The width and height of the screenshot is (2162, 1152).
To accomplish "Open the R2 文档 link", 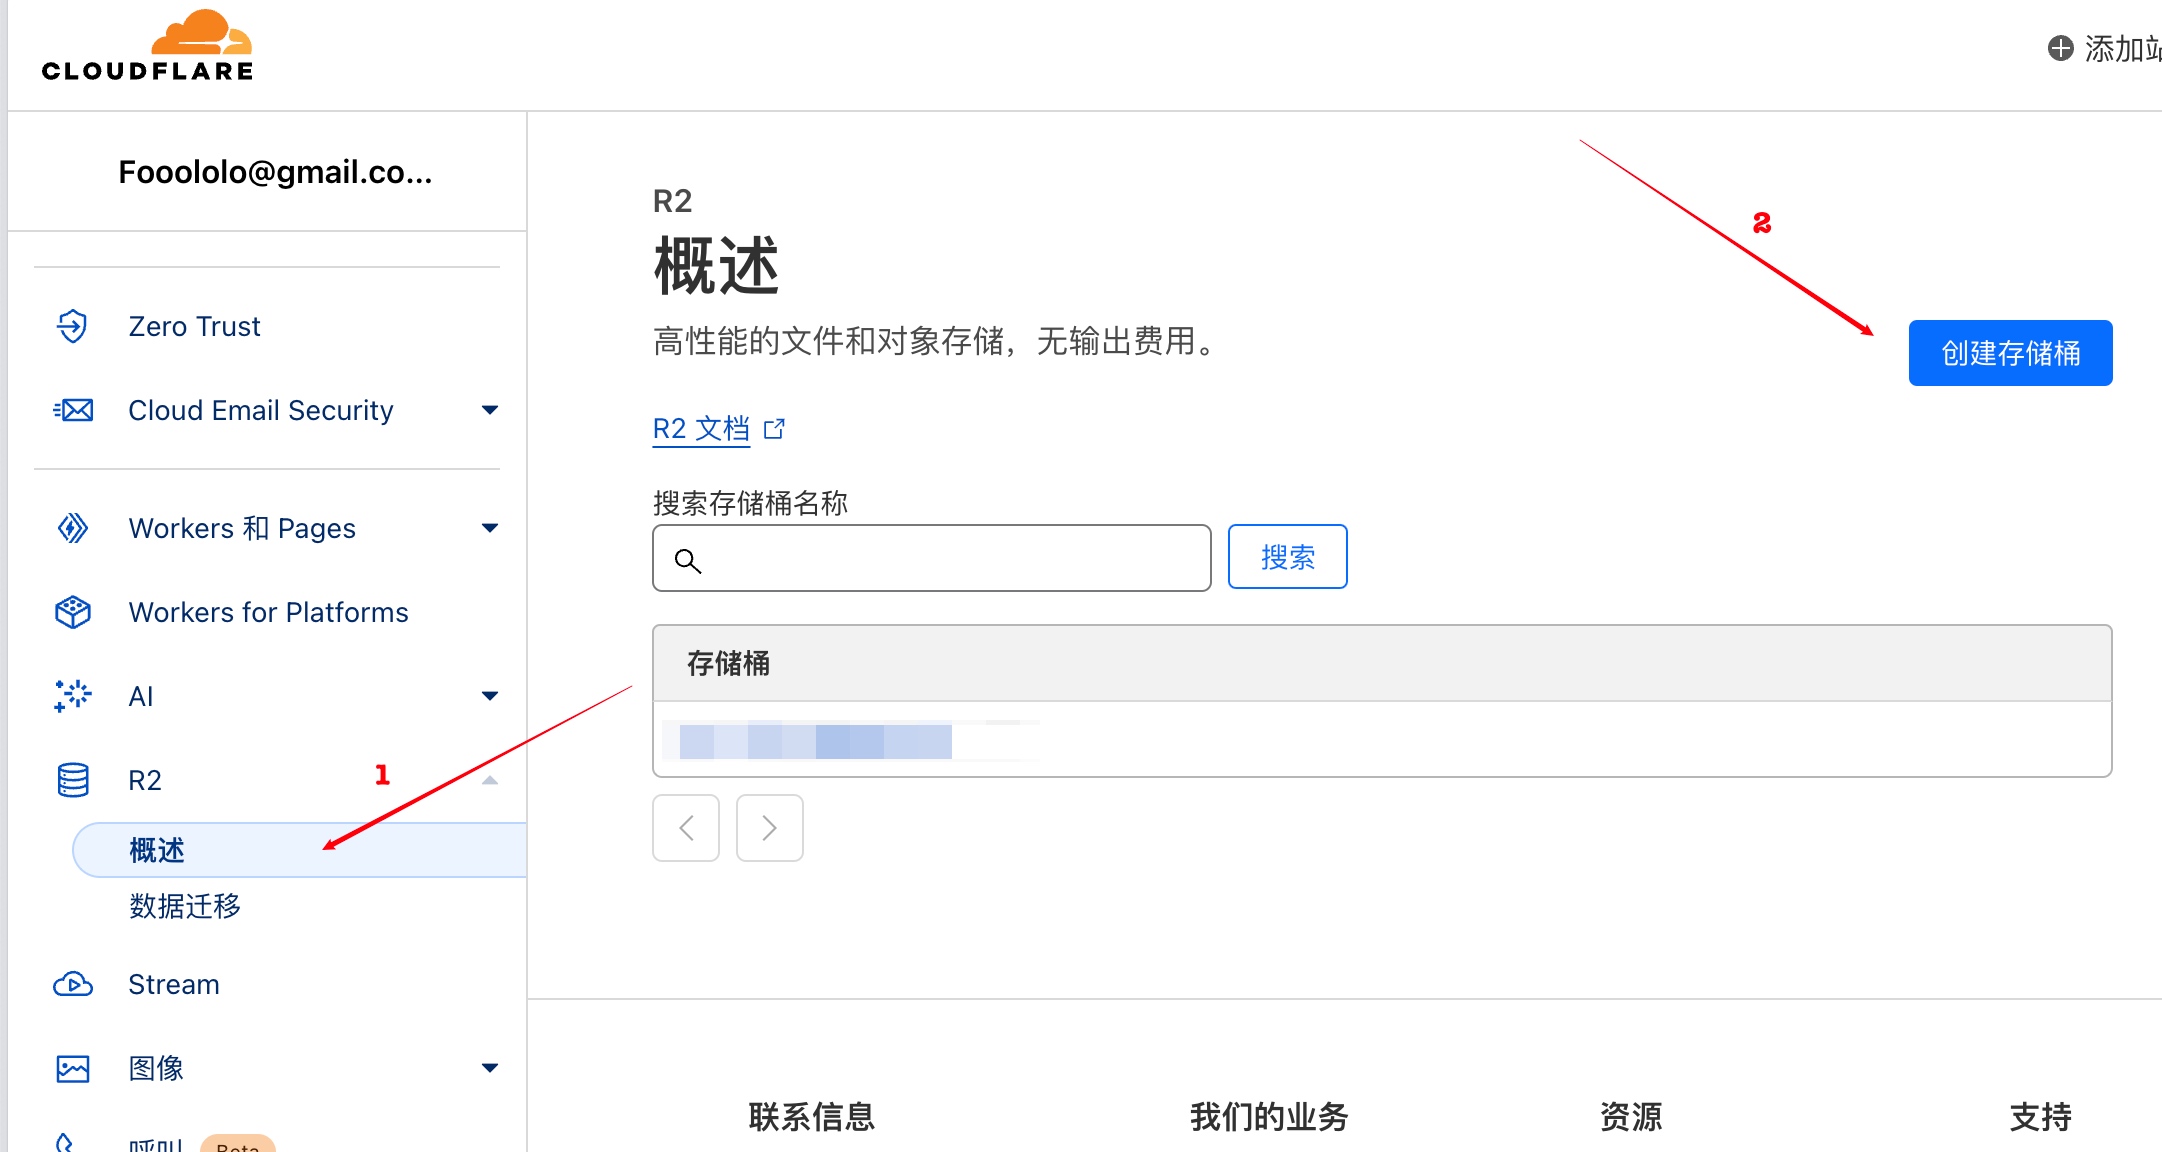I will point(701,428).
